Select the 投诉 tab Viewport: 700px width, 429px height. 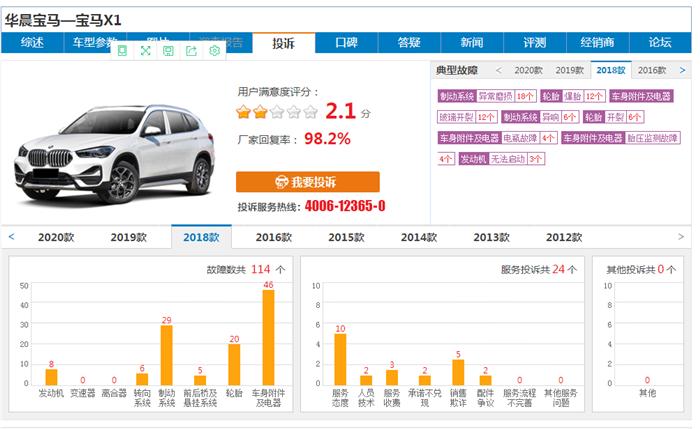pyautogui.click(x=283, y=43)
